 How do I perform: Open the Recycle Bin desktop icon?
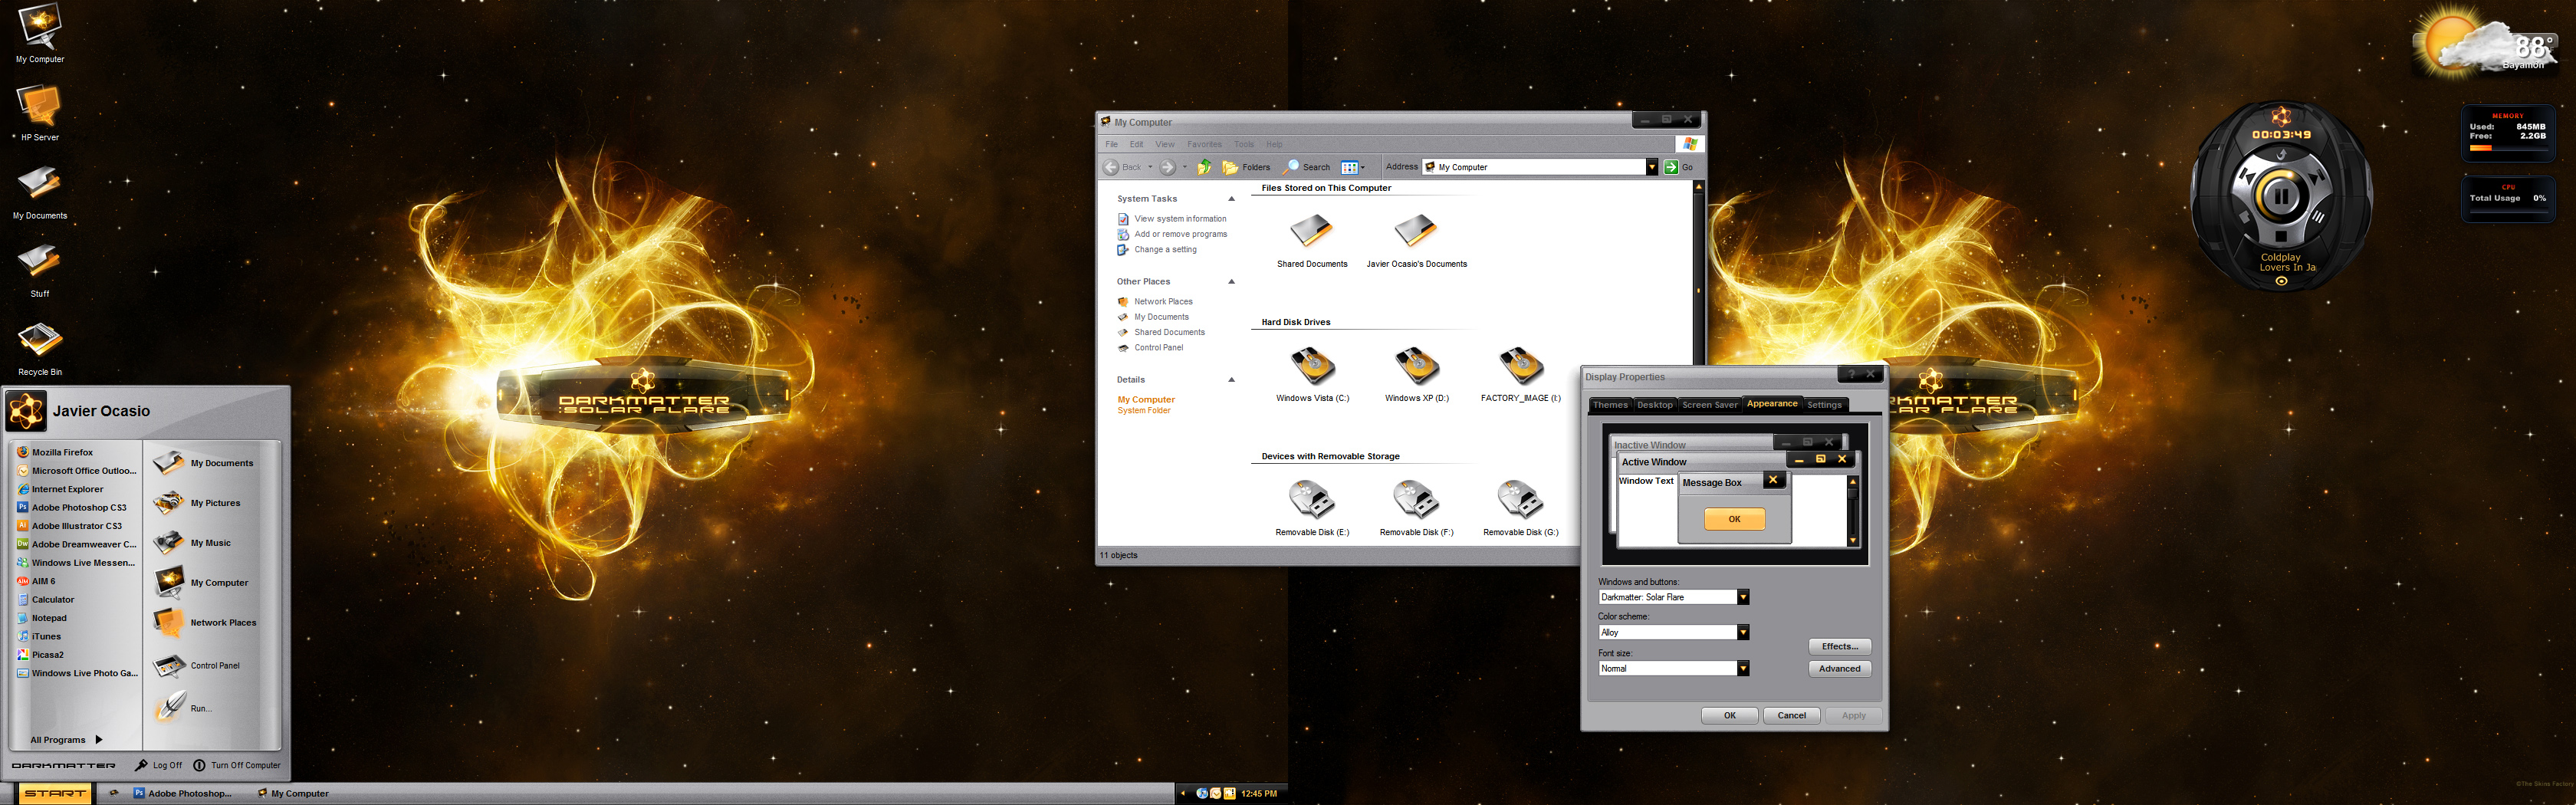click(39, 346)
